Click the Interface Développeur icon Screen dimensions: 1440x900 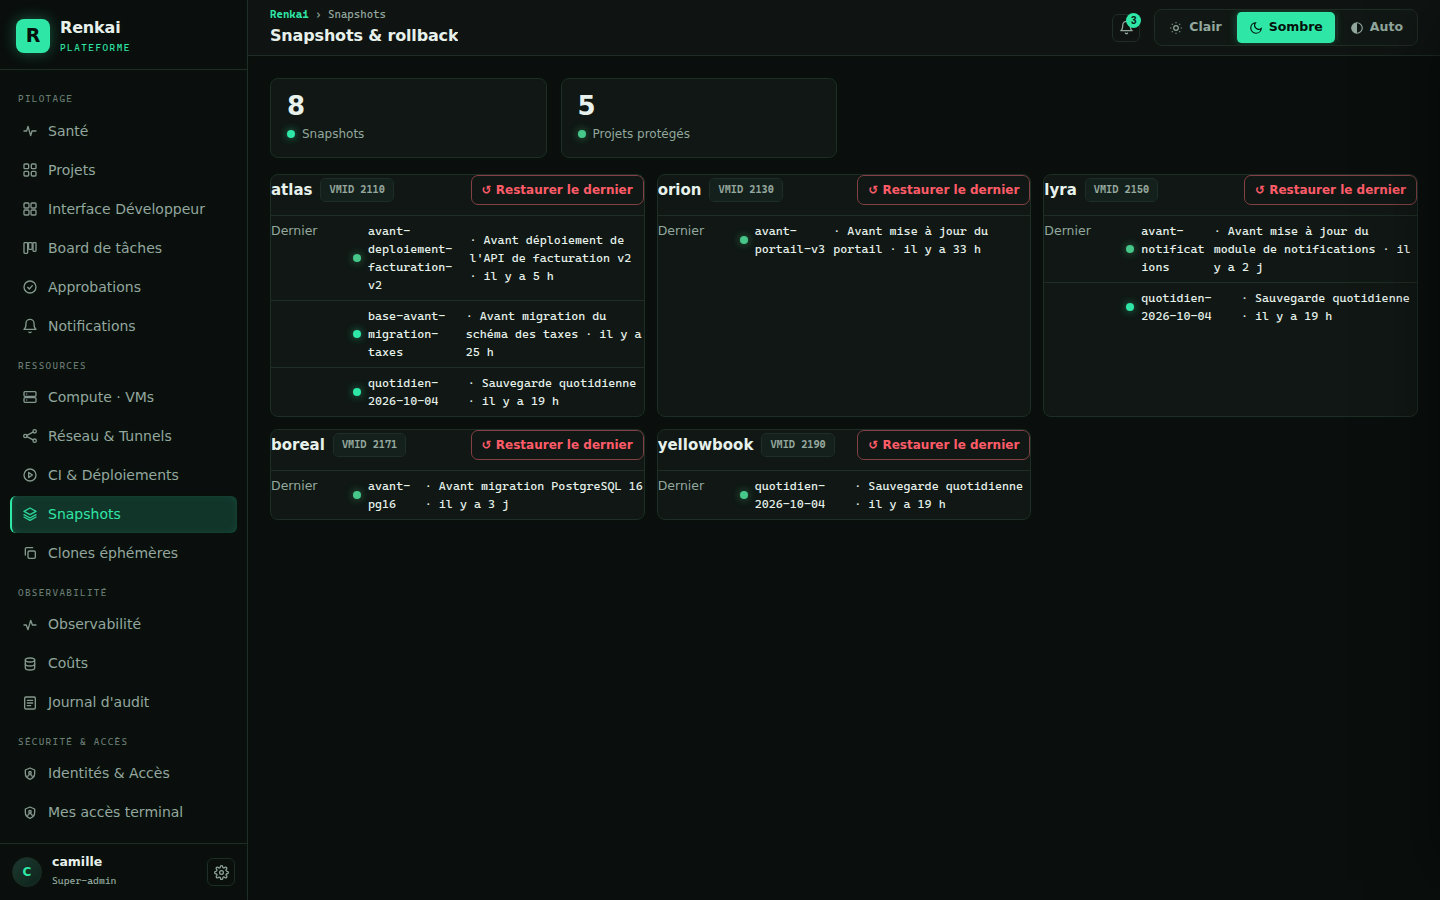coord(30,209)
